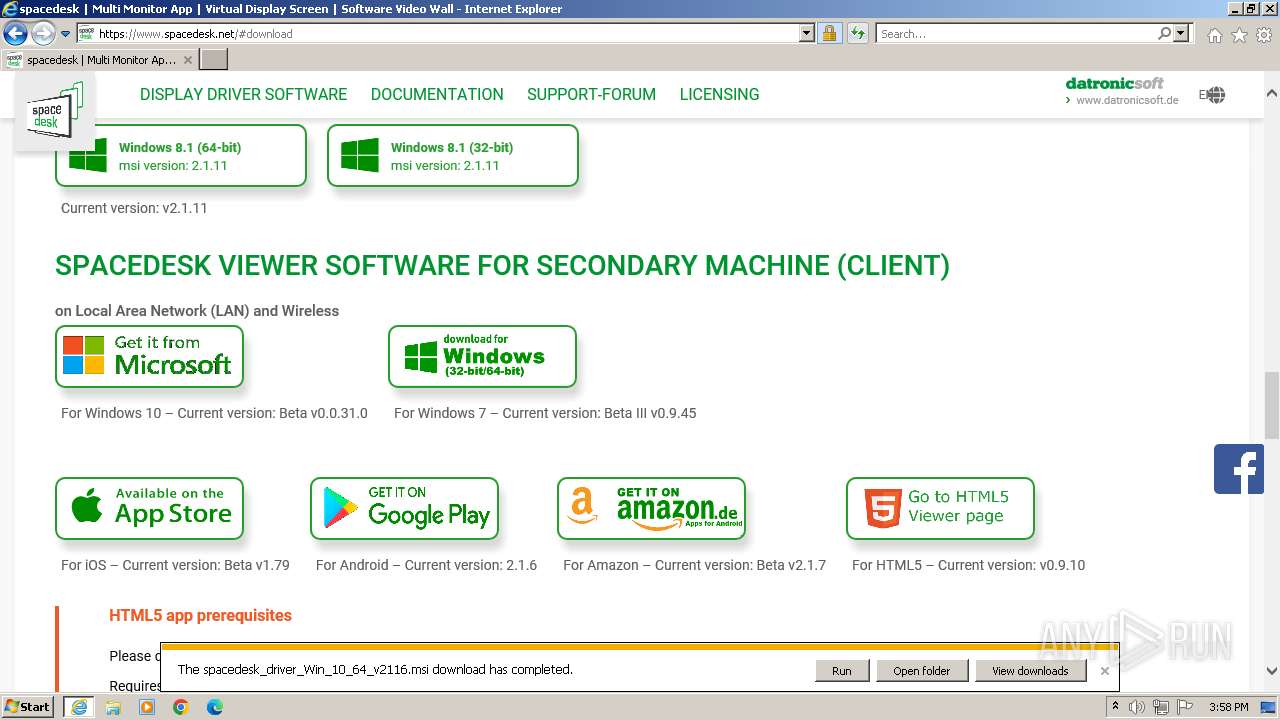The width and height of the screenshot is (1280, 720).
Task: Click the Search input box
Action: coord(1016,33)
